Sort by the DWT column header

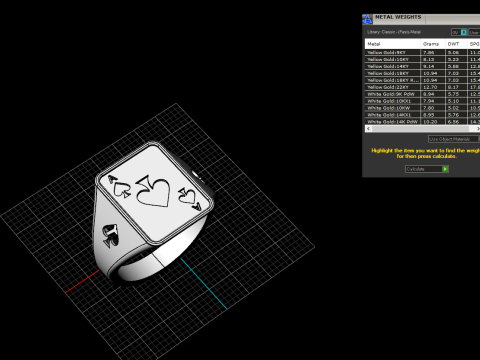pos(456,44)
